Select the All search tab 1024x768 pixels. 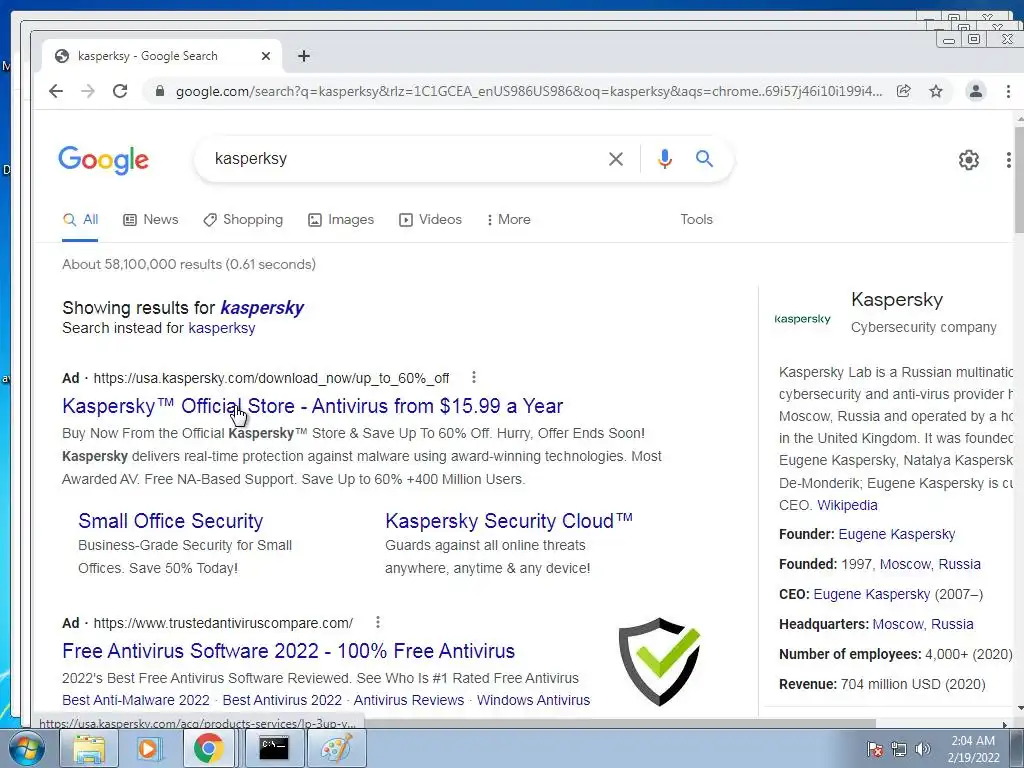pyautogui.click(x=80, y=219)
